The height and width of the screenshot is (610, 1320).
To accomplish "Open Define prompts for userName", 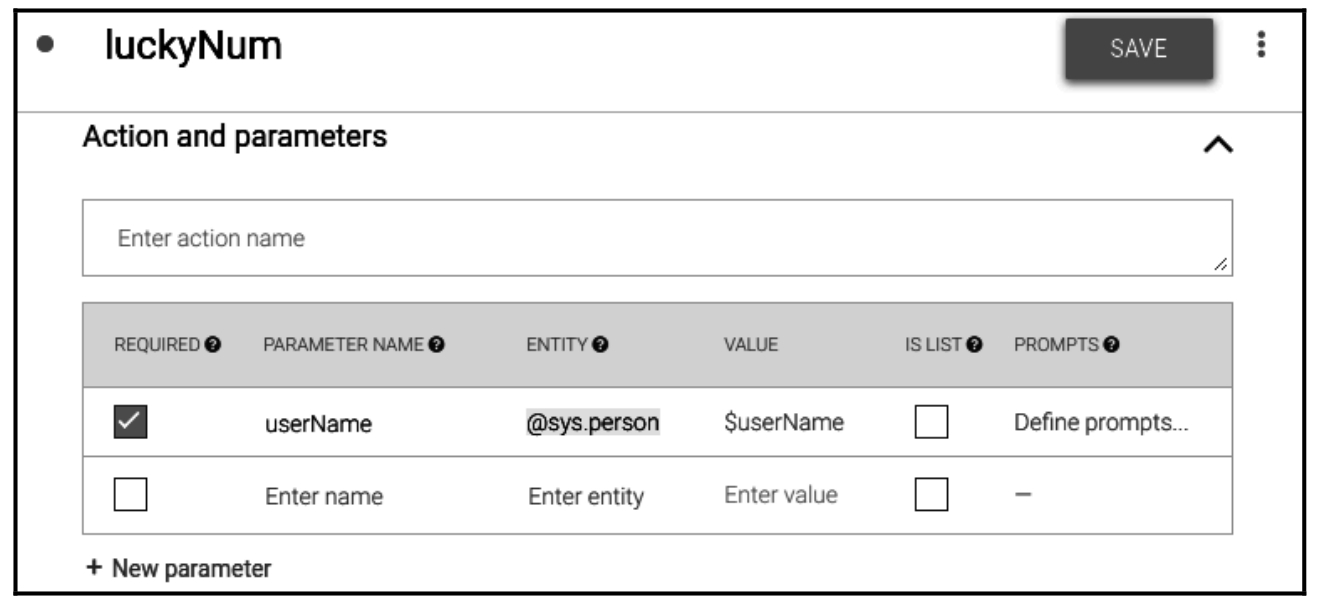I will pyautogui.click(x=1101, y=423).
